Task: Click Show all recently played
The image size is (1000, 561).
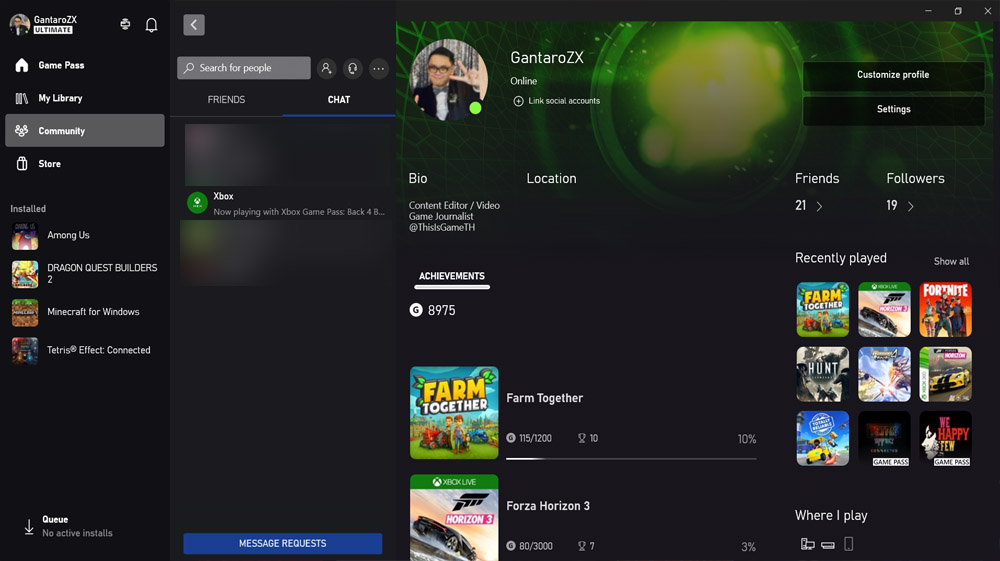Action: pos(951,261)
